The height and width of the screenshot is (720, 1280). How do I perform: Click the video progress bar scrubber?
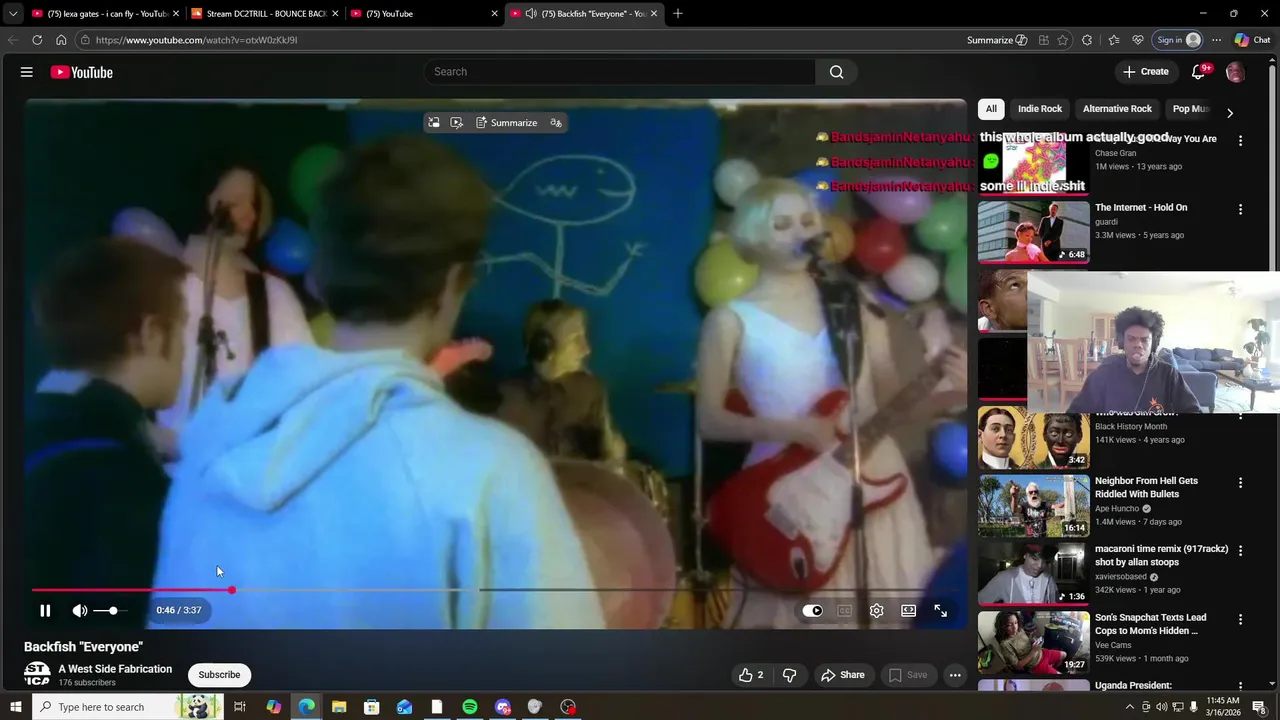[232, 590]
